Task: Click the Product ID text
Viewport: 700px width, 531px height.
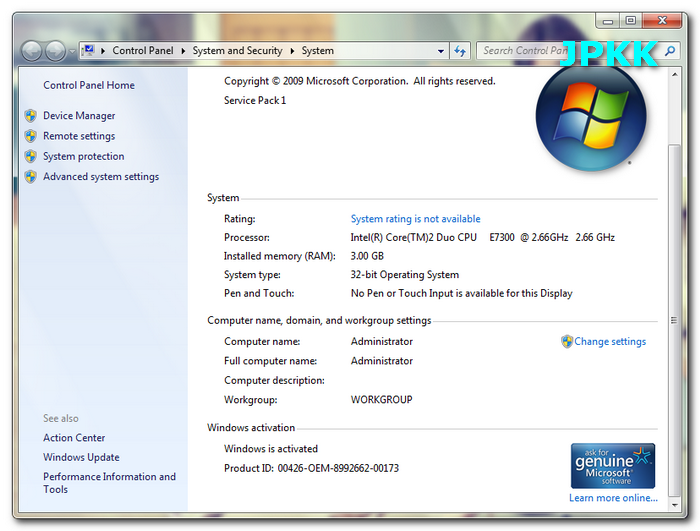Action: tap(311, 468)
